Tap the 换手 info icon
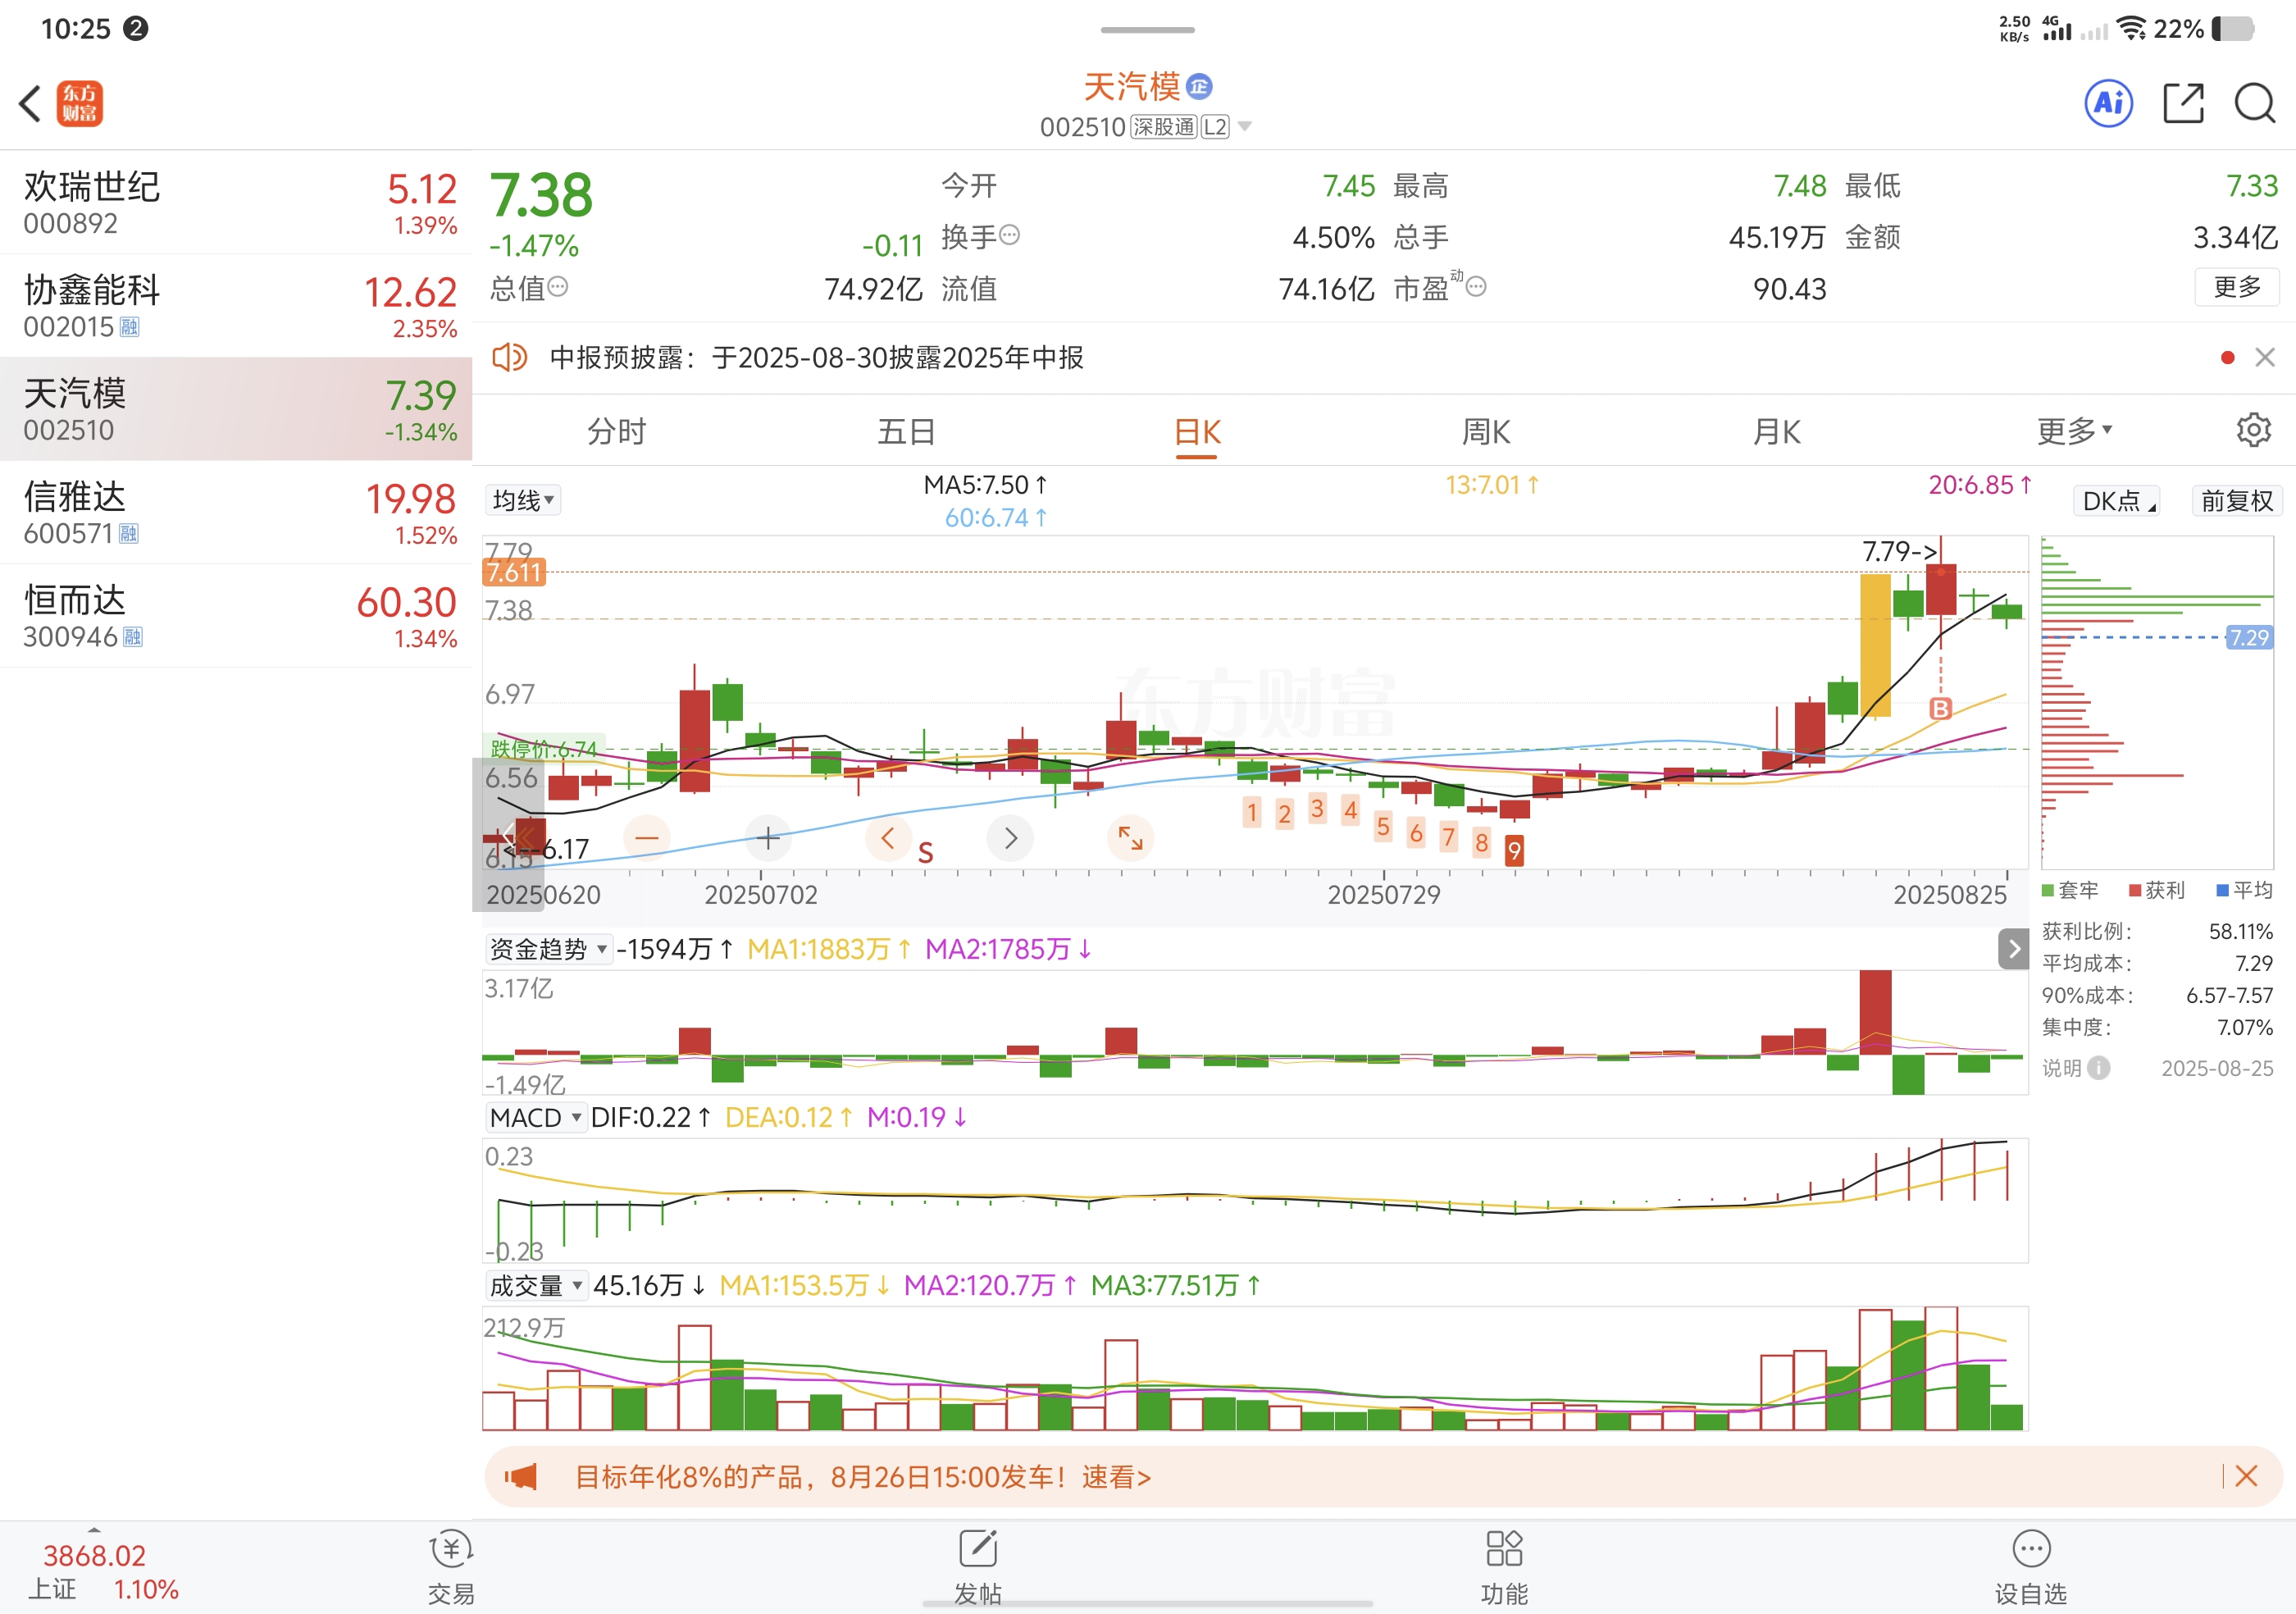Screen dimensions: 2296x1614 click(x=1010, y=235)
